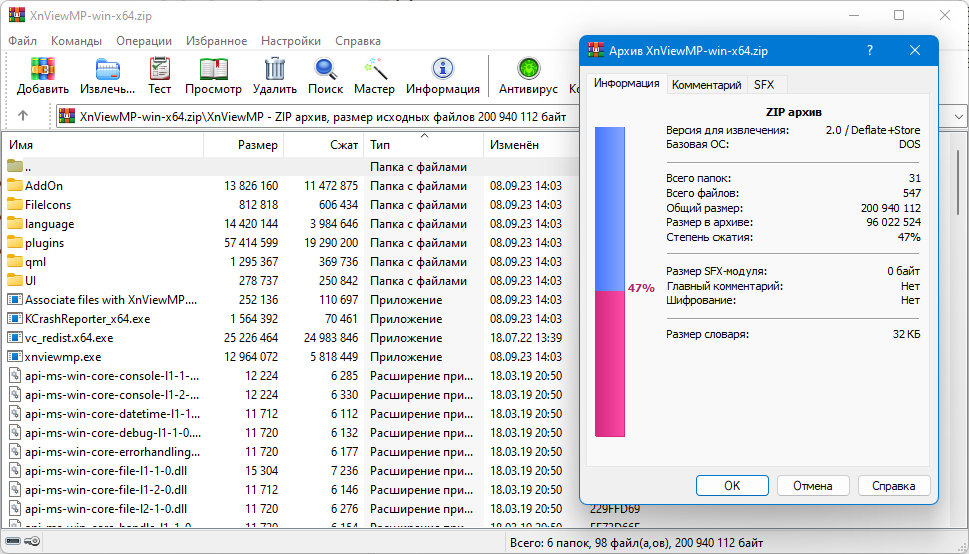Click the 24 983 846 packed value
Image resolution: width=969 pixels, height=554 pixels.
(x=331, y=338)
